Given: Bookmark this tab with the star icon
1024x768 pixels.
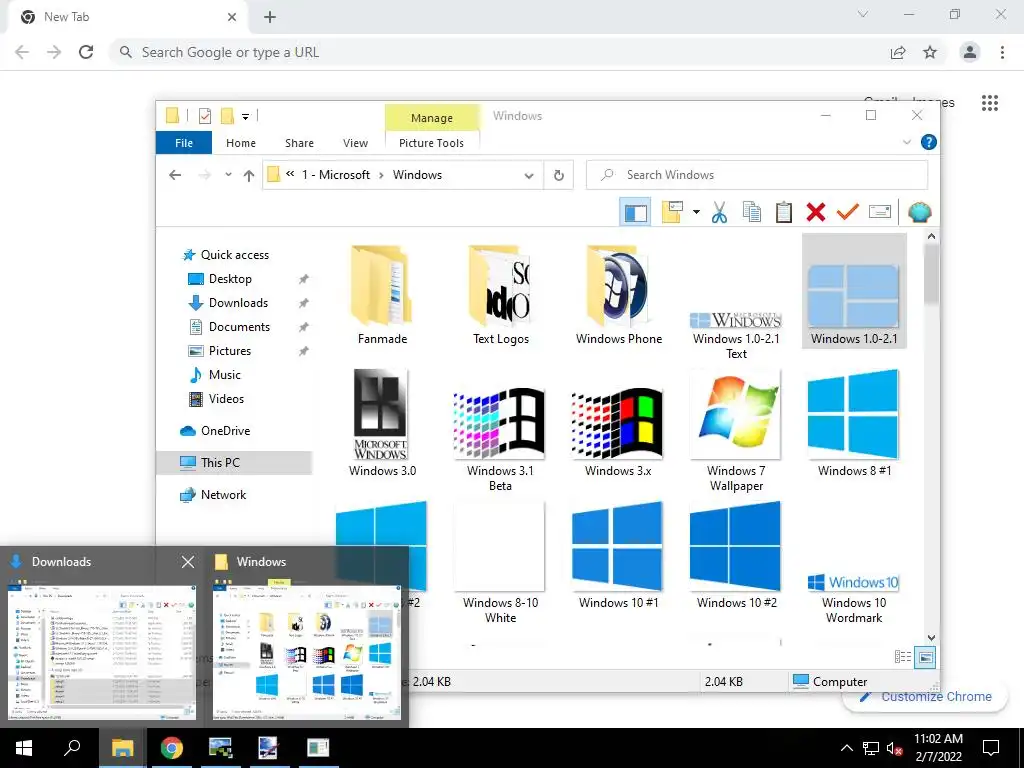Looking at the screenshot, I should (x=930, y=52).
